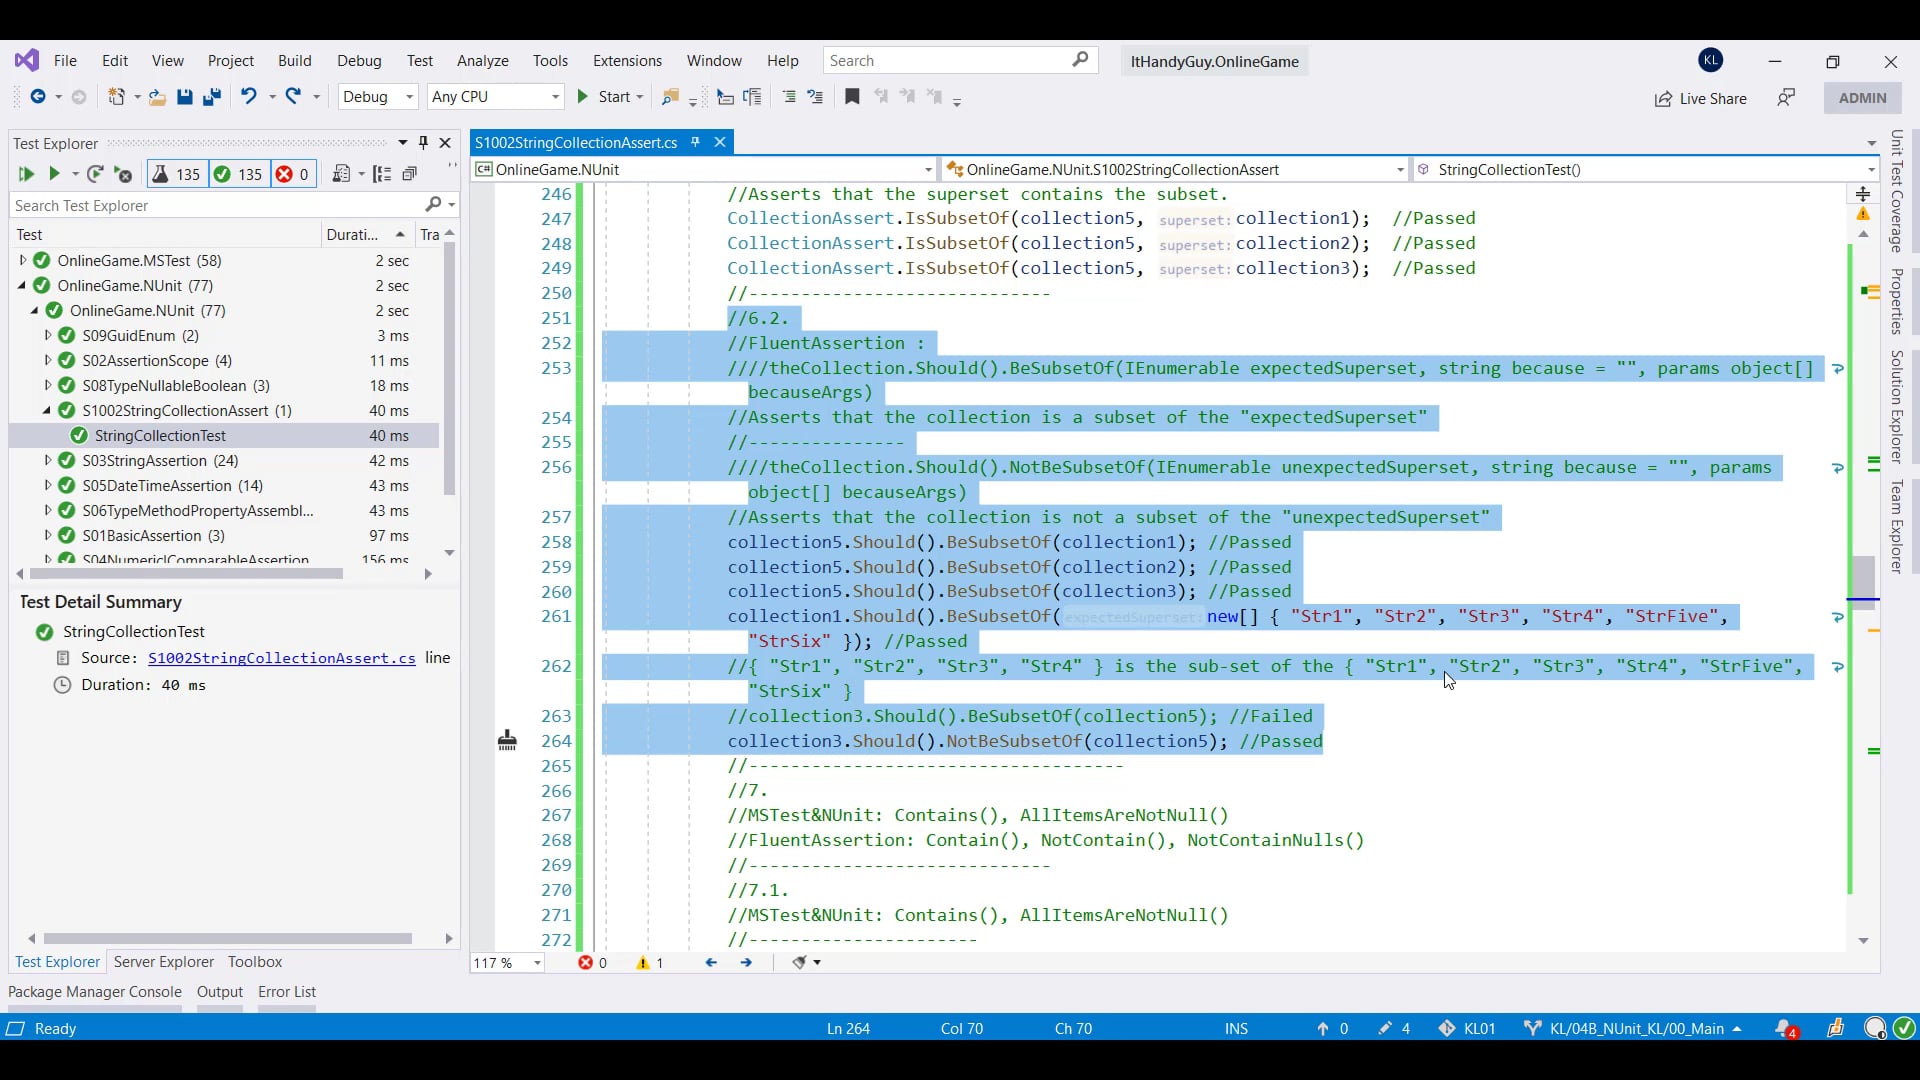Click the Undo icon in the toolbar
This screenshot has height=1080, width=1920.
[249, 97]
